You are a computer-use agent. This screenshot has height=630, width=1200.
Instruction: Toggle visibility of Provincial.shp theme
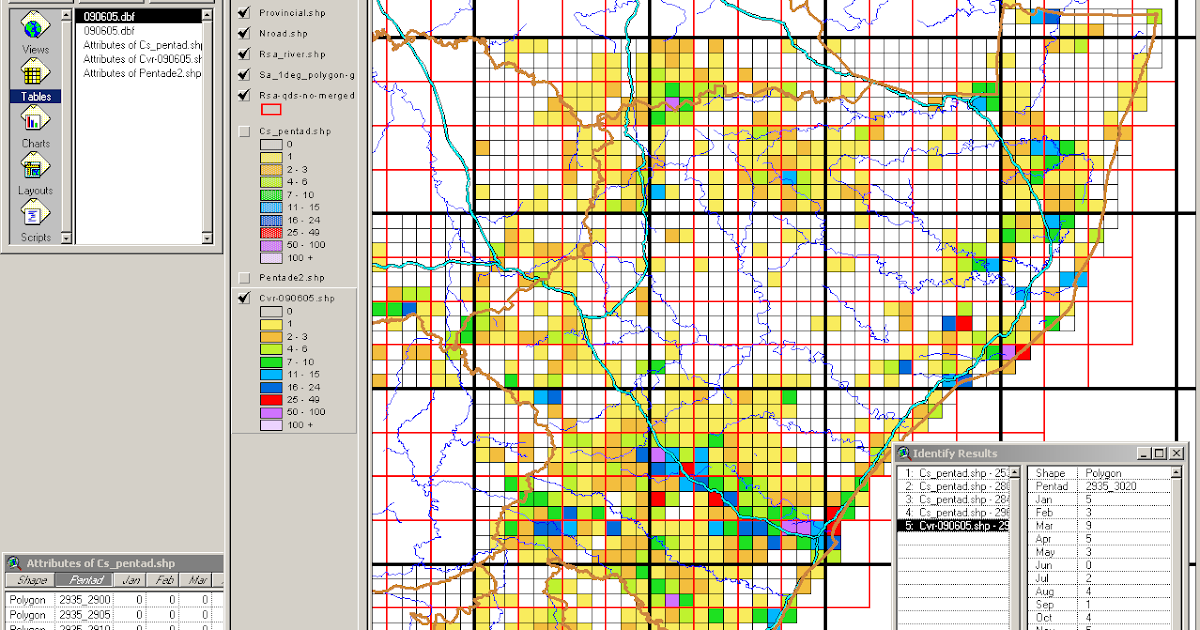[244, 12]
